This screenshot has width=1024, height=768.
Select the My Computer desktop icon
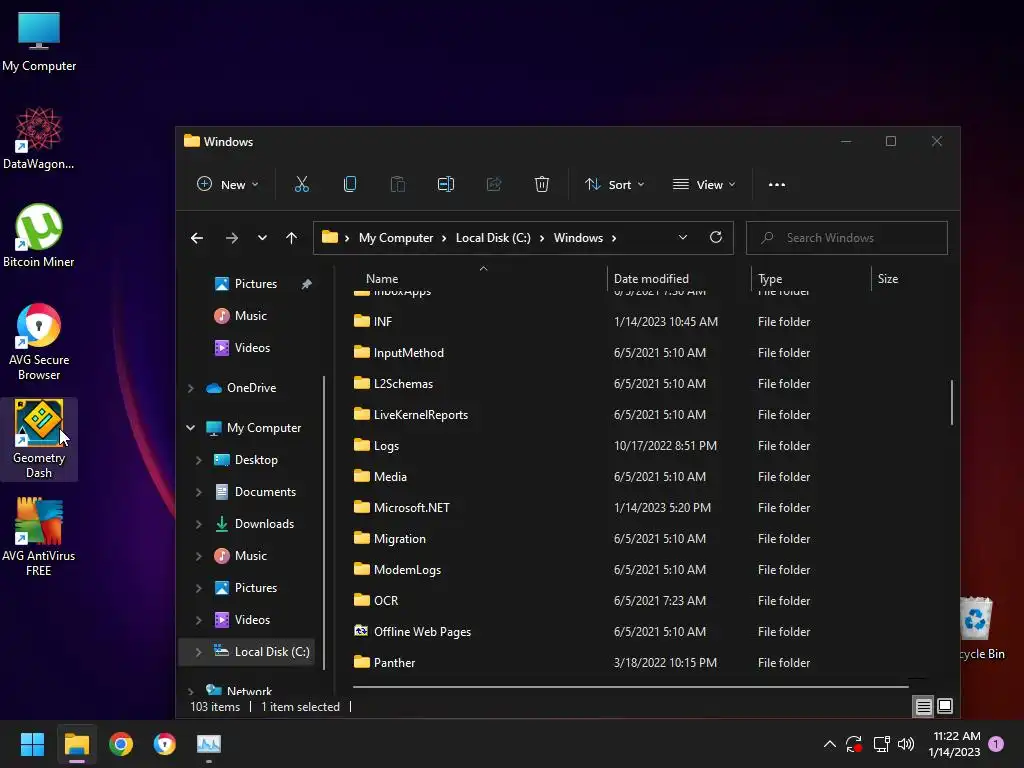click(x=39, y=42)
